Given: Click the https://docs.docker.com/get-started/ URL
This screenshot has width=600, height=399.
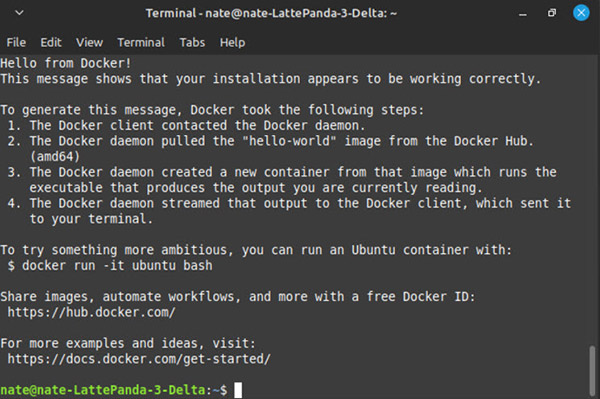Looking at the screenshot, I should click(x=139, y=359).
